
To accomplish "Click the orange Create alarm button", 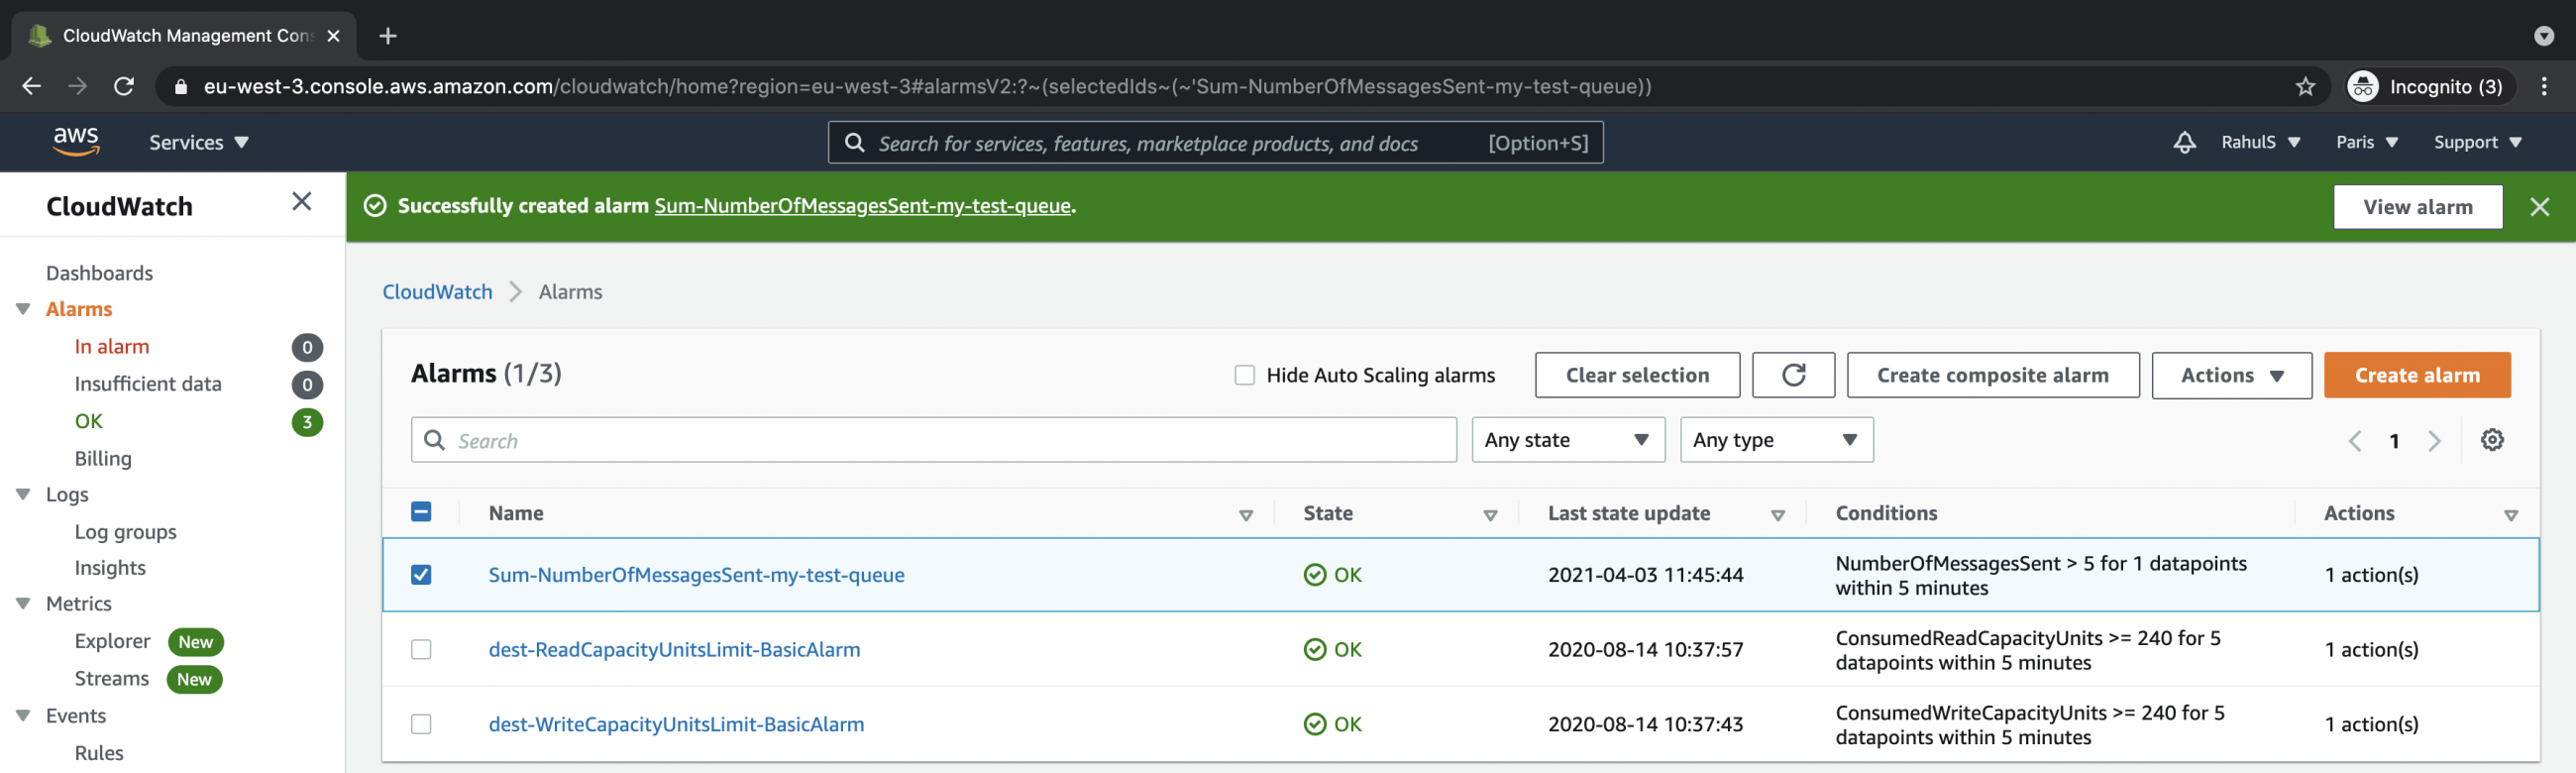I will [2416, 375].
